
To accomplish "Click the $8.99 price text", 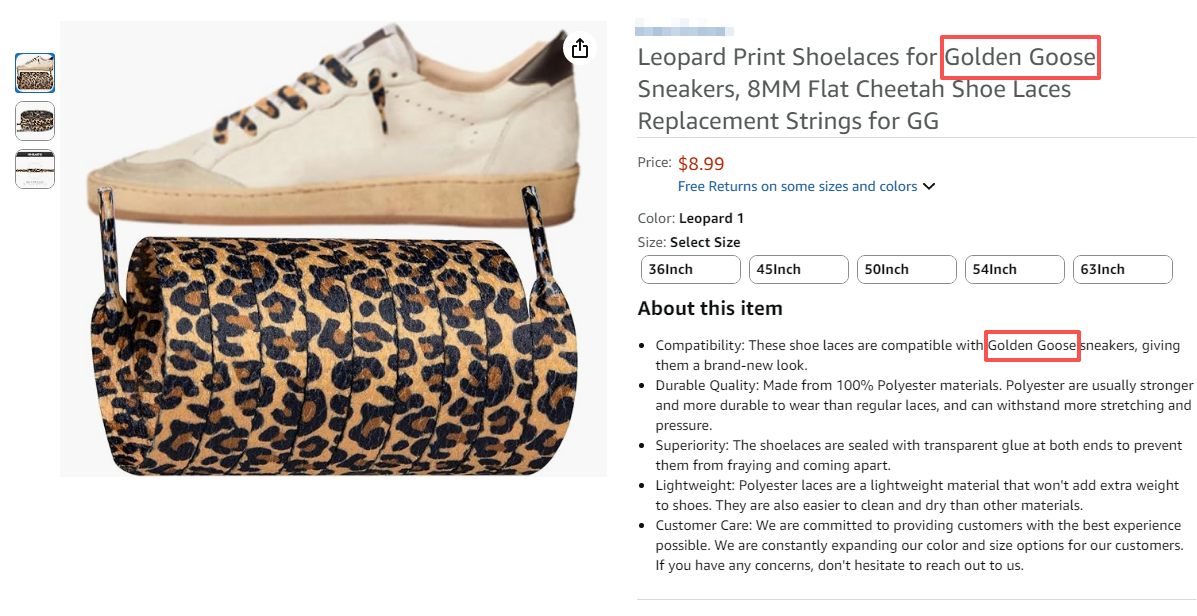I will (x=701, y=163).
